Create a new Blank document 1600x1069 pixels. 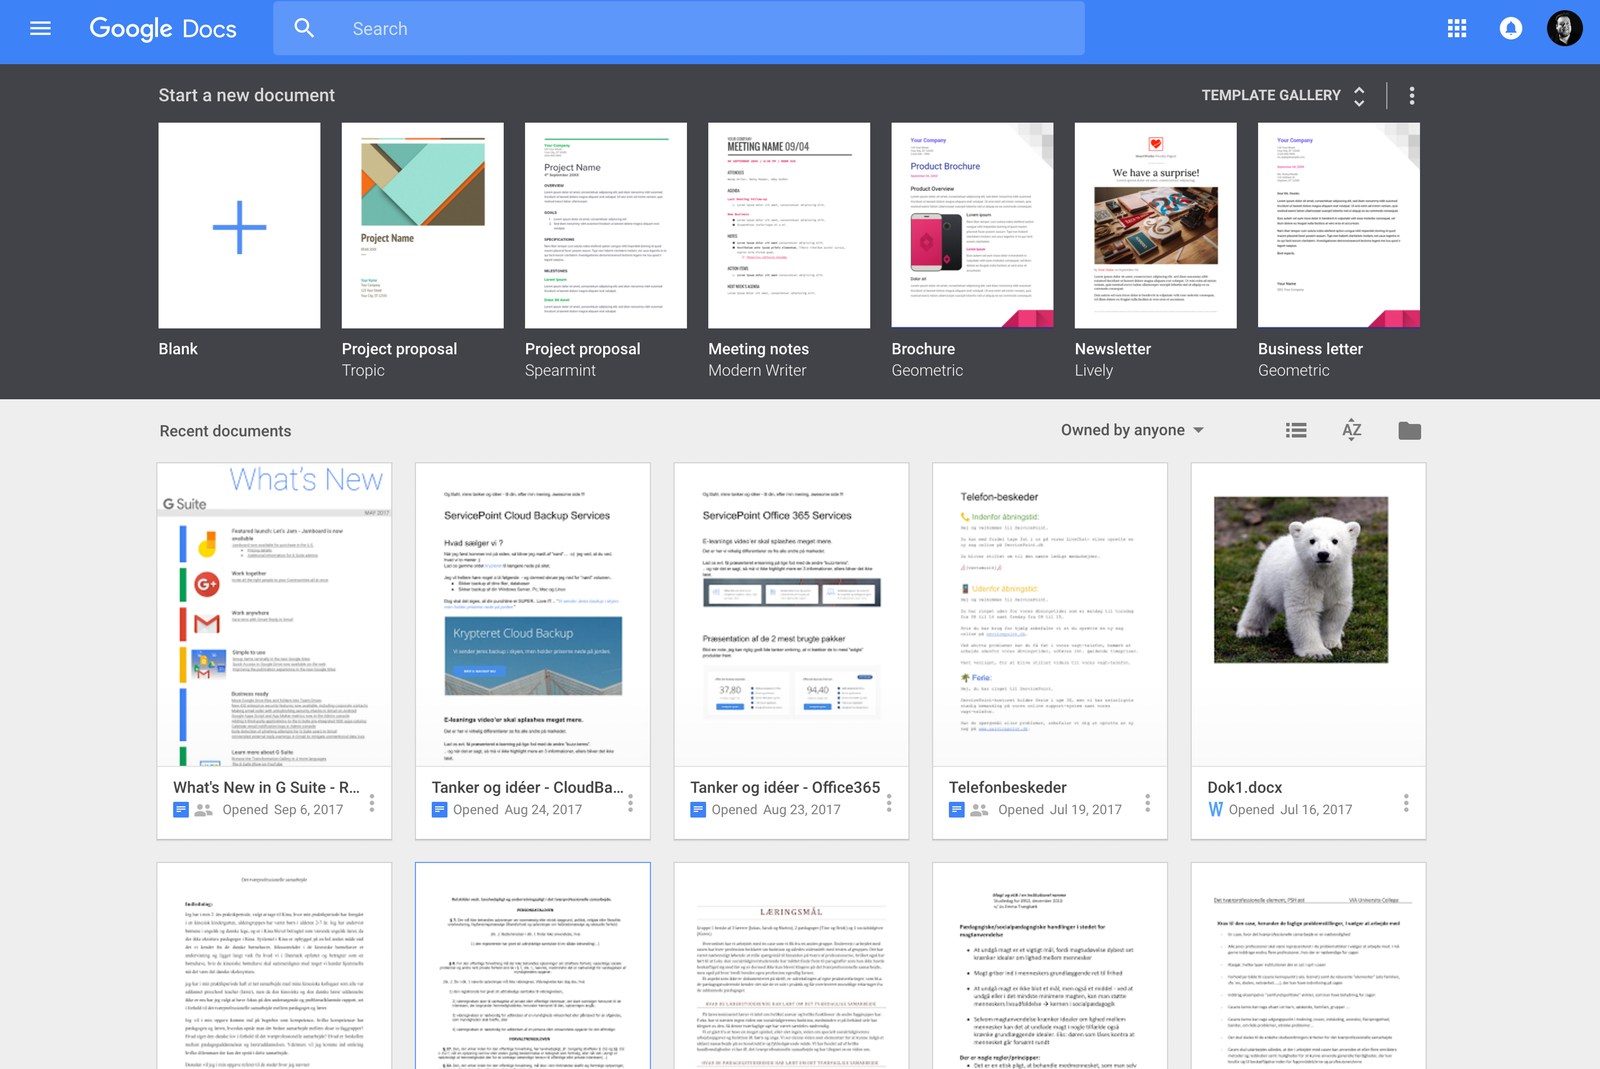[x=239, y=226]
